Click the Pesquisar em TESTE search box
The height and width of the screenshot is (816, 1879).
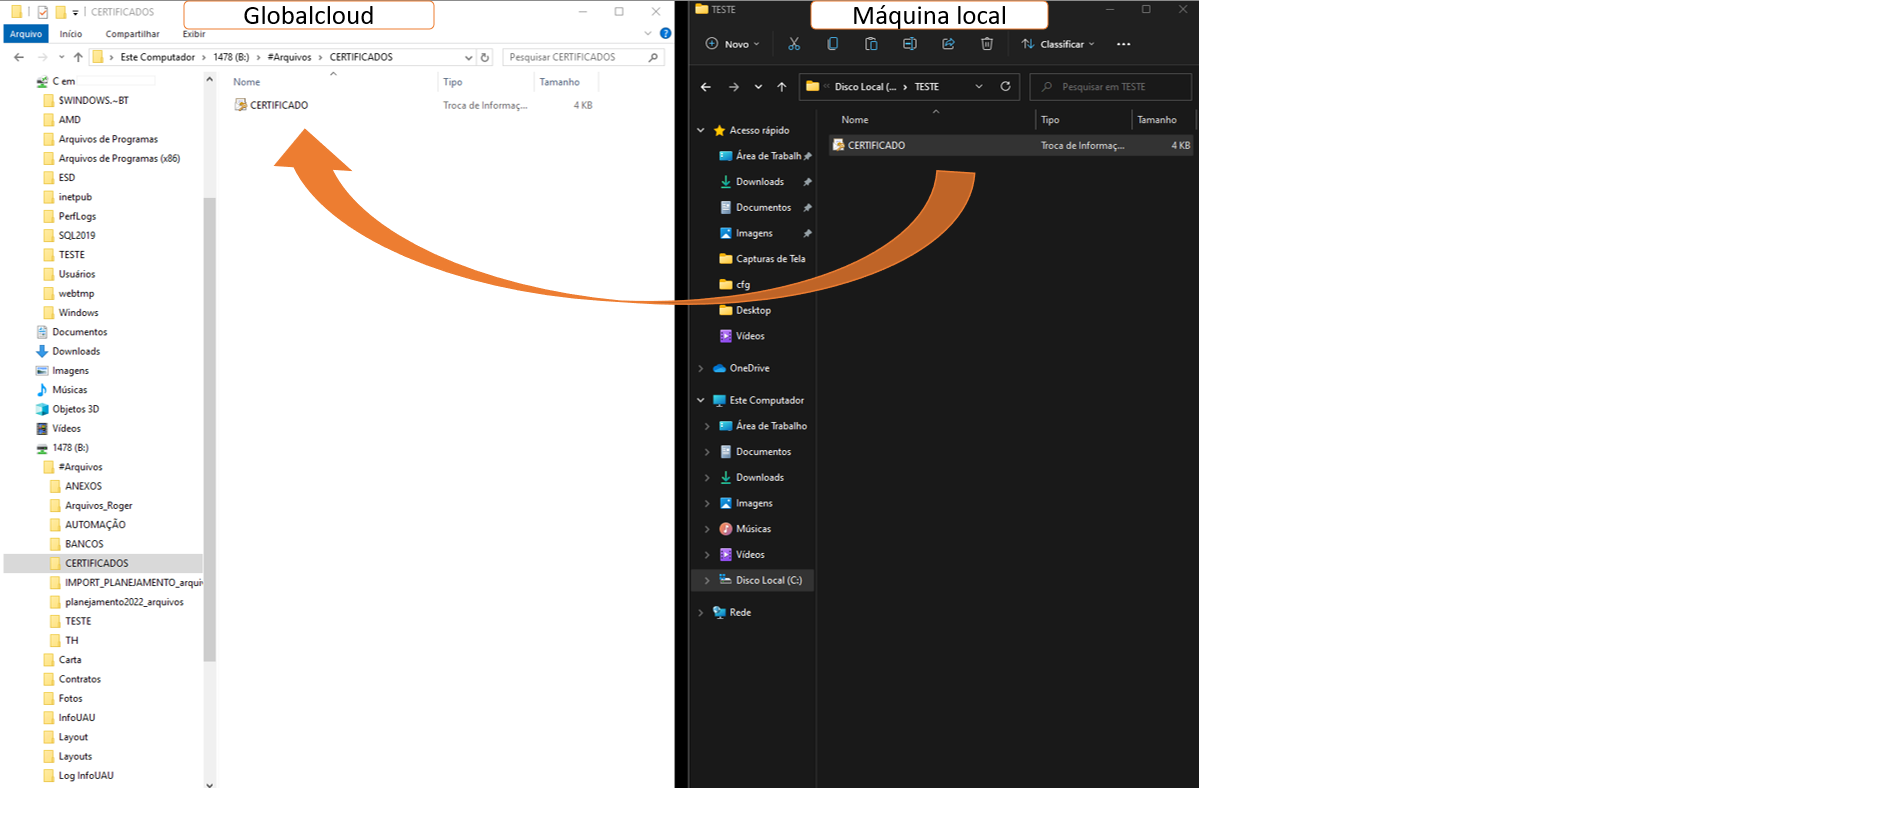click(x=1110, y=87)
